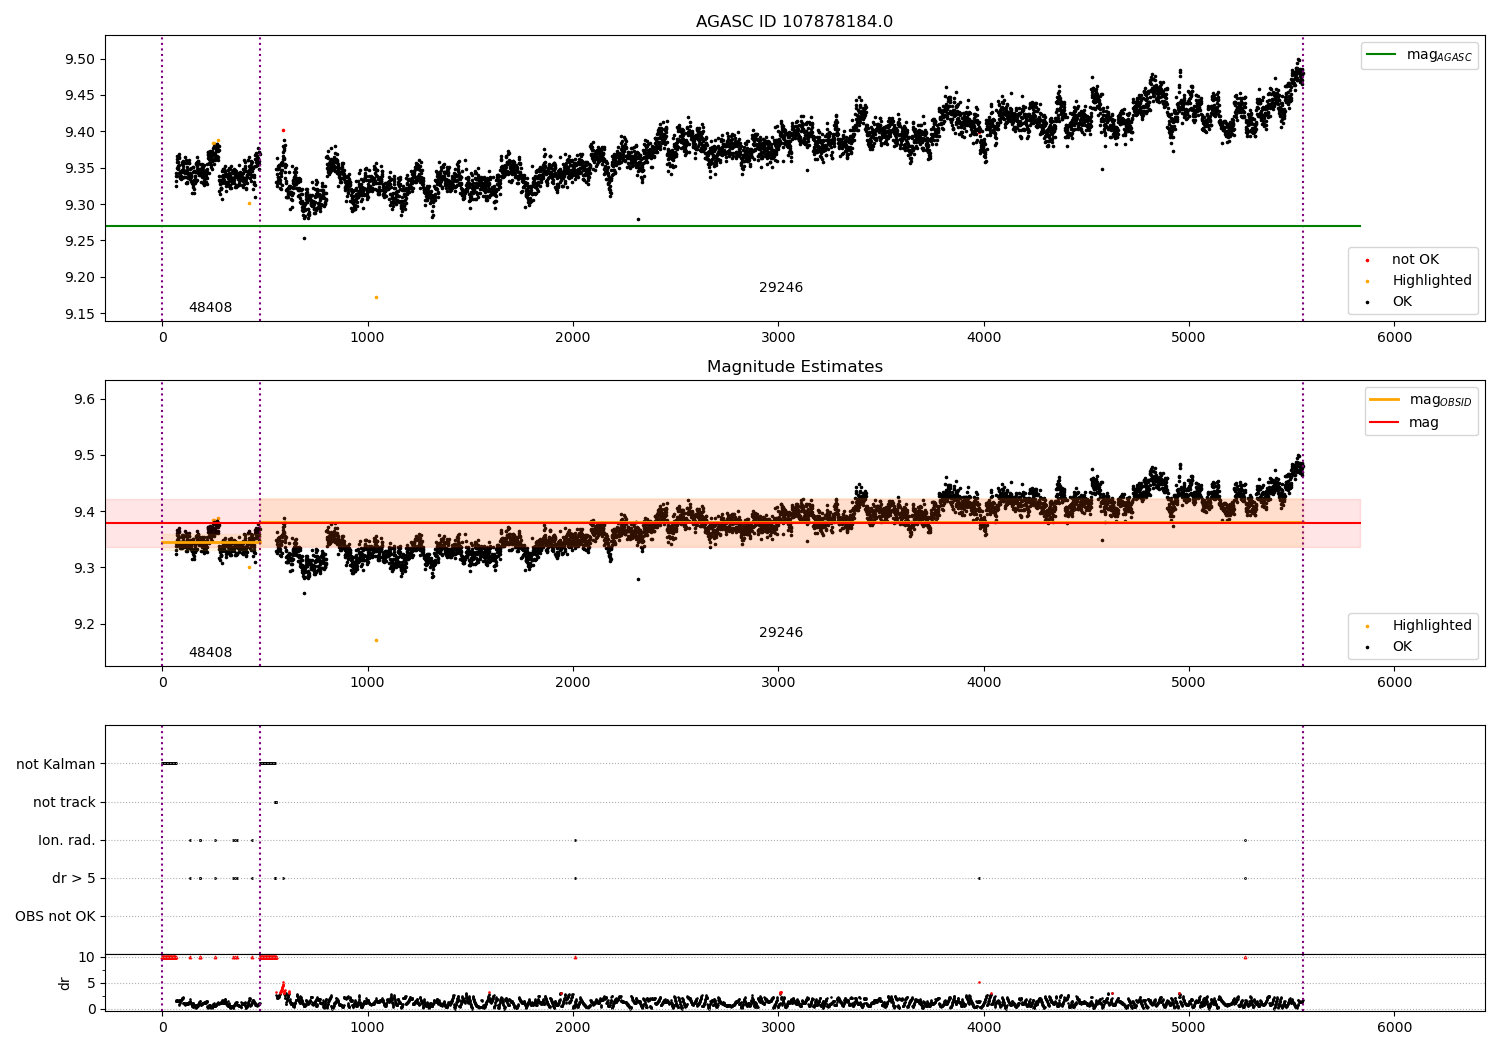
Task: Click observation label '48408' in the top plot
Action: click(210, 308)
